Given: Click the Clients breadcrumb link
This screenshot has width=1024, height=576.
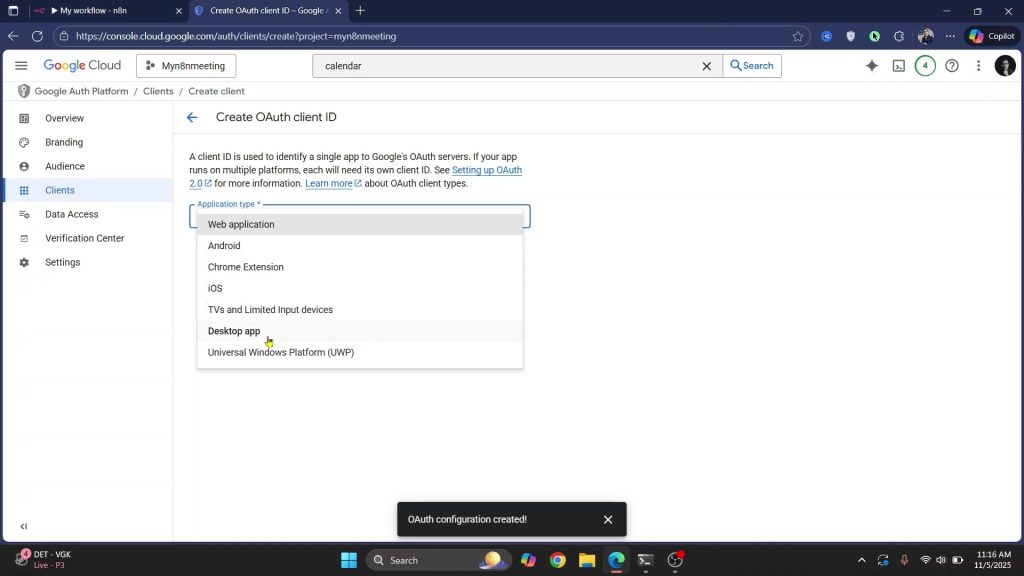Looking at the screenshot, I should [x=158, y=91].
